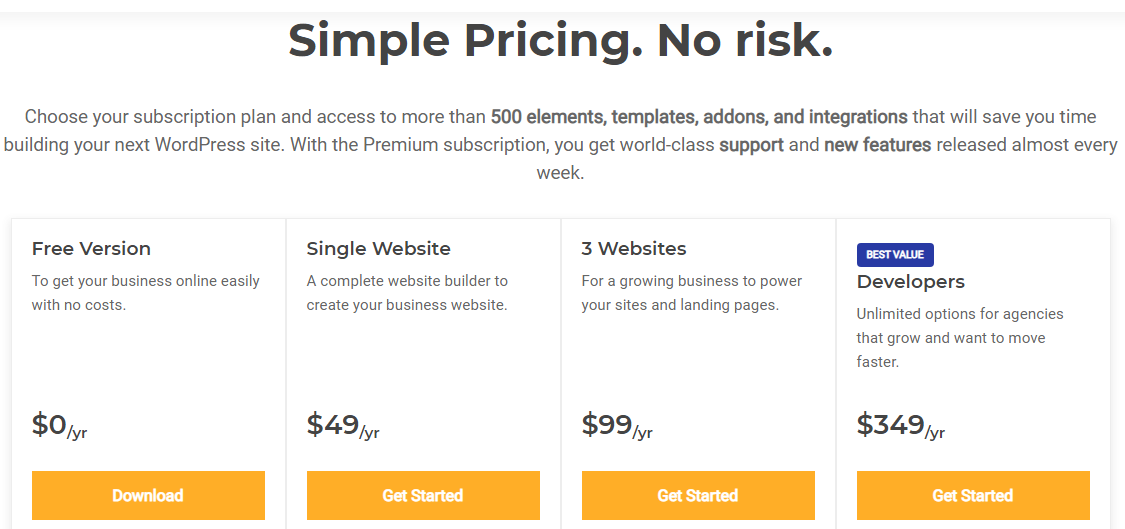Image resolution: width=1125 pixels, height=529 pixels.
Task: Select the $99/yr price
Action: (x=617, y=426)
